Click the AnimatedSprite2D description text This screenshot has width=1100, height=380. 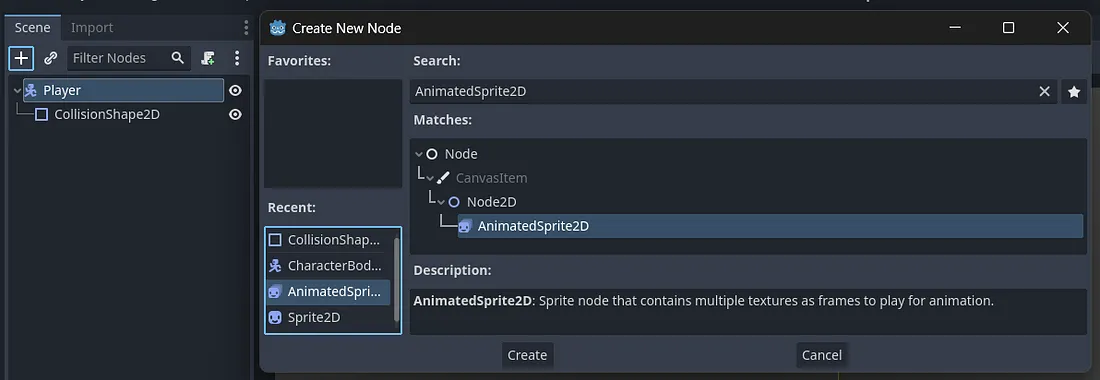click(x=704, y=301)
